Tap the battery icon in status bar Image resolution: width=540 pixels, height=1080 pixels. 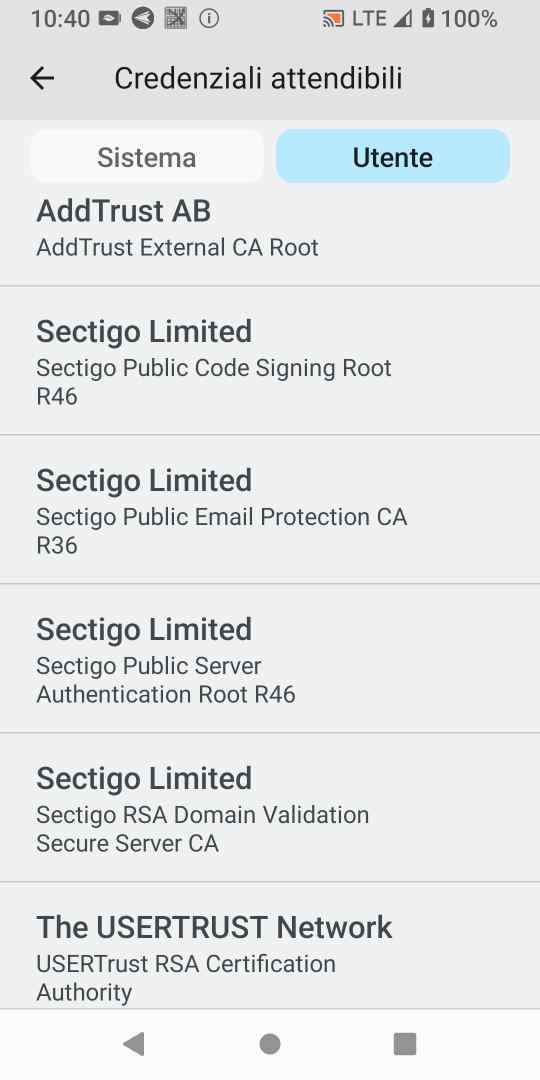coord(428,19)
